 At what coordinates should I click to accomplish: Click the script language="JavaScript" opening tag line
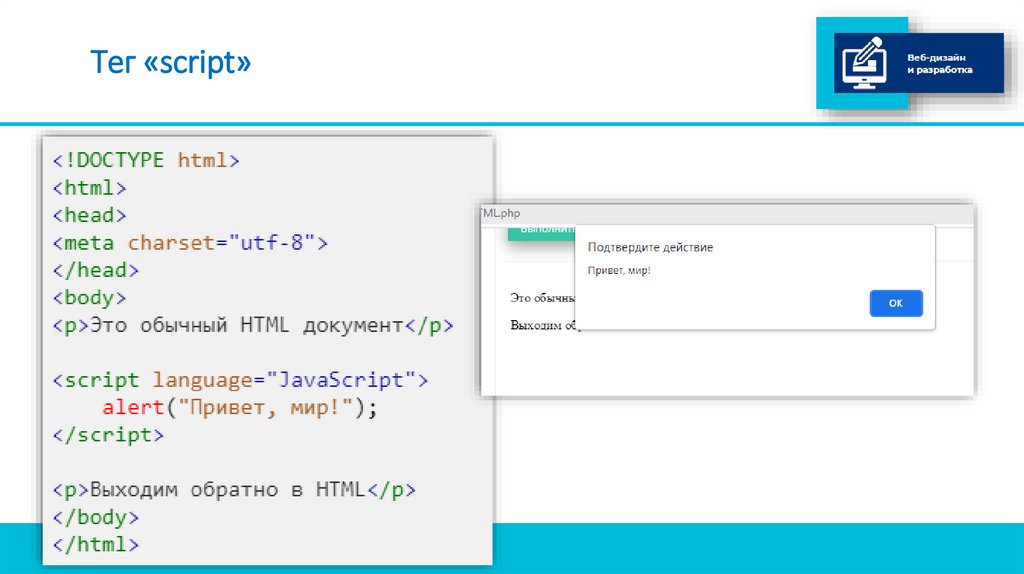pyautogui.click(x=240, y=380)
